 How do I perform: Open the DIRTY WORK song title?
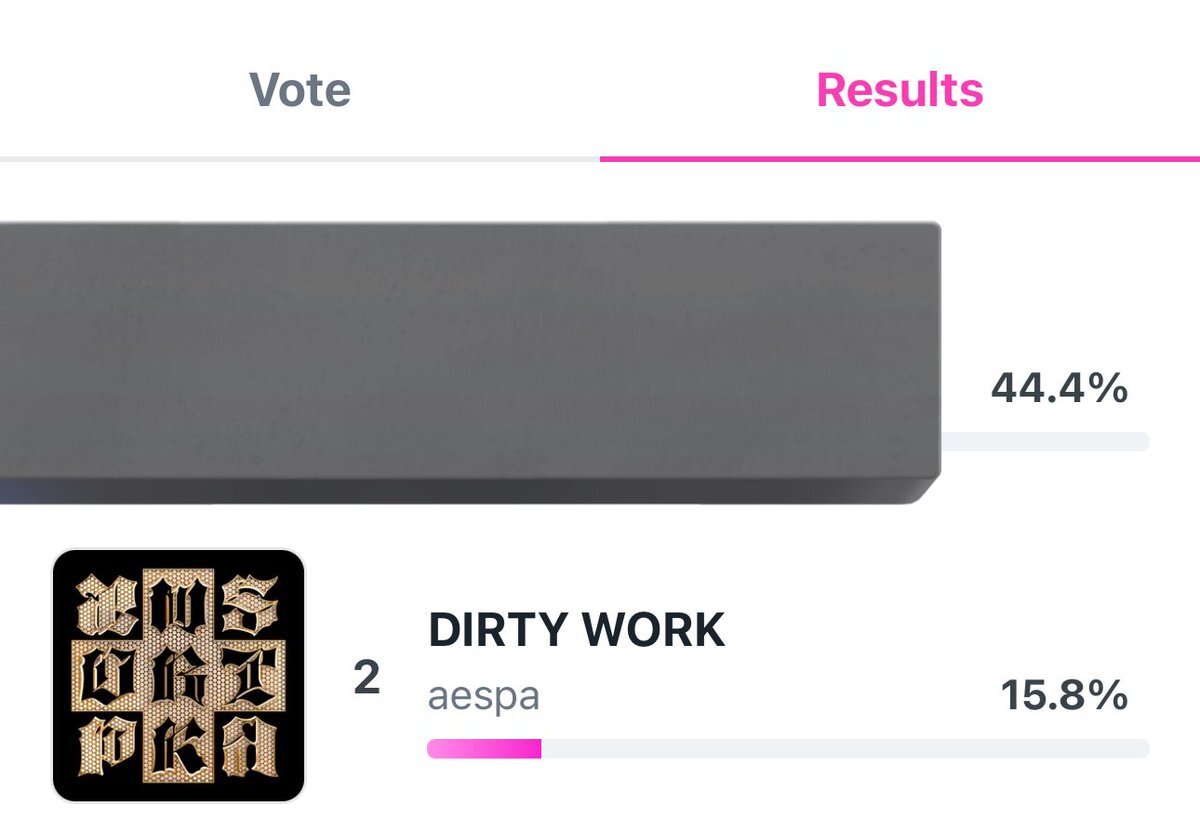click(576, 630)
